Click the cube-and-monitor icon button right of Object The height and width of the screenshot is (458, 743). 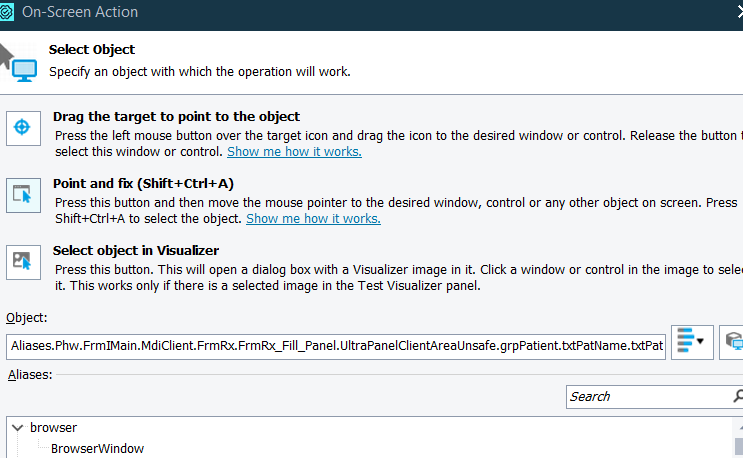[x=733, y=341]
